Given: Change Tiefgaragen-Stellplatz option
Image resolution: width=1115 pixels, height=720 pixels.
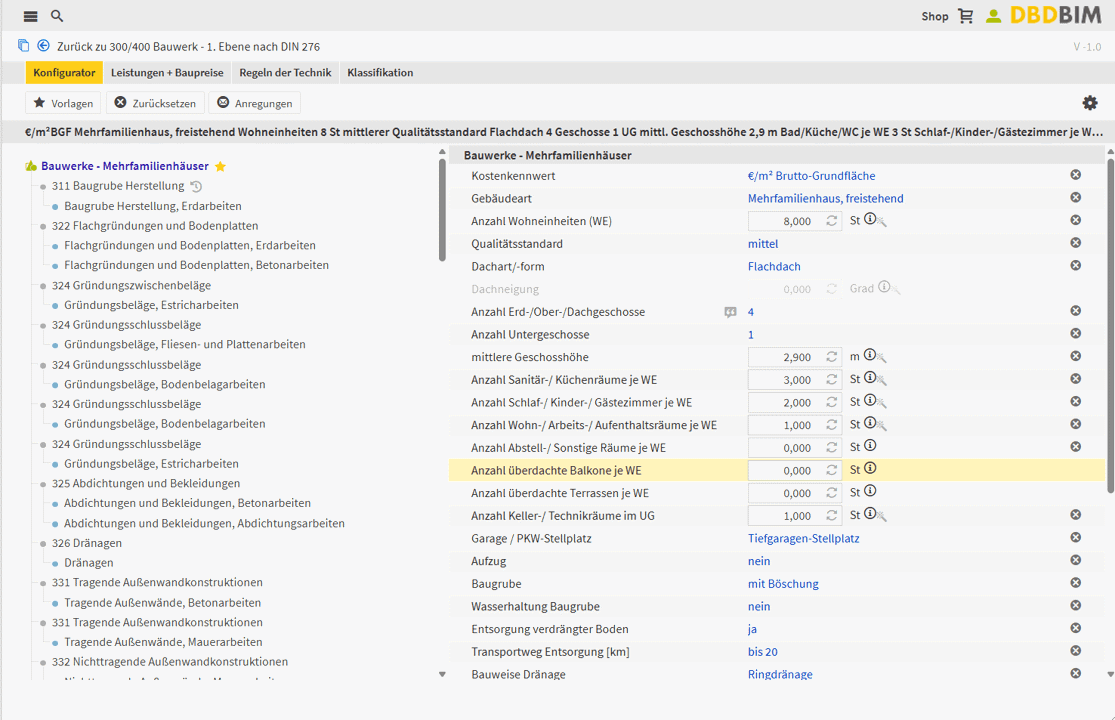Looking at the screenshot, I should 804,539.
